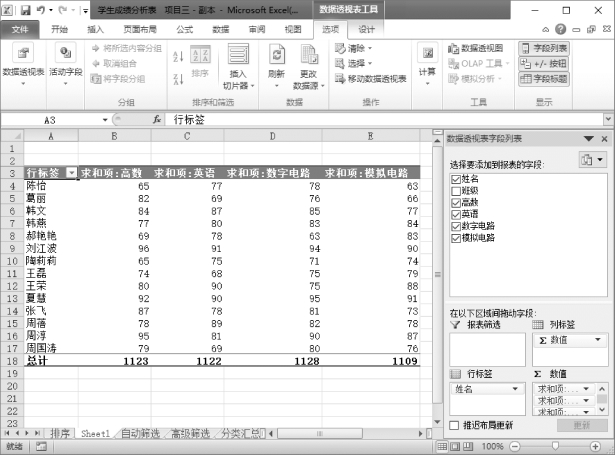Click the minimize ribbon caret icon
The width and height of the screenshot is (615, 455).
[546, 29]
